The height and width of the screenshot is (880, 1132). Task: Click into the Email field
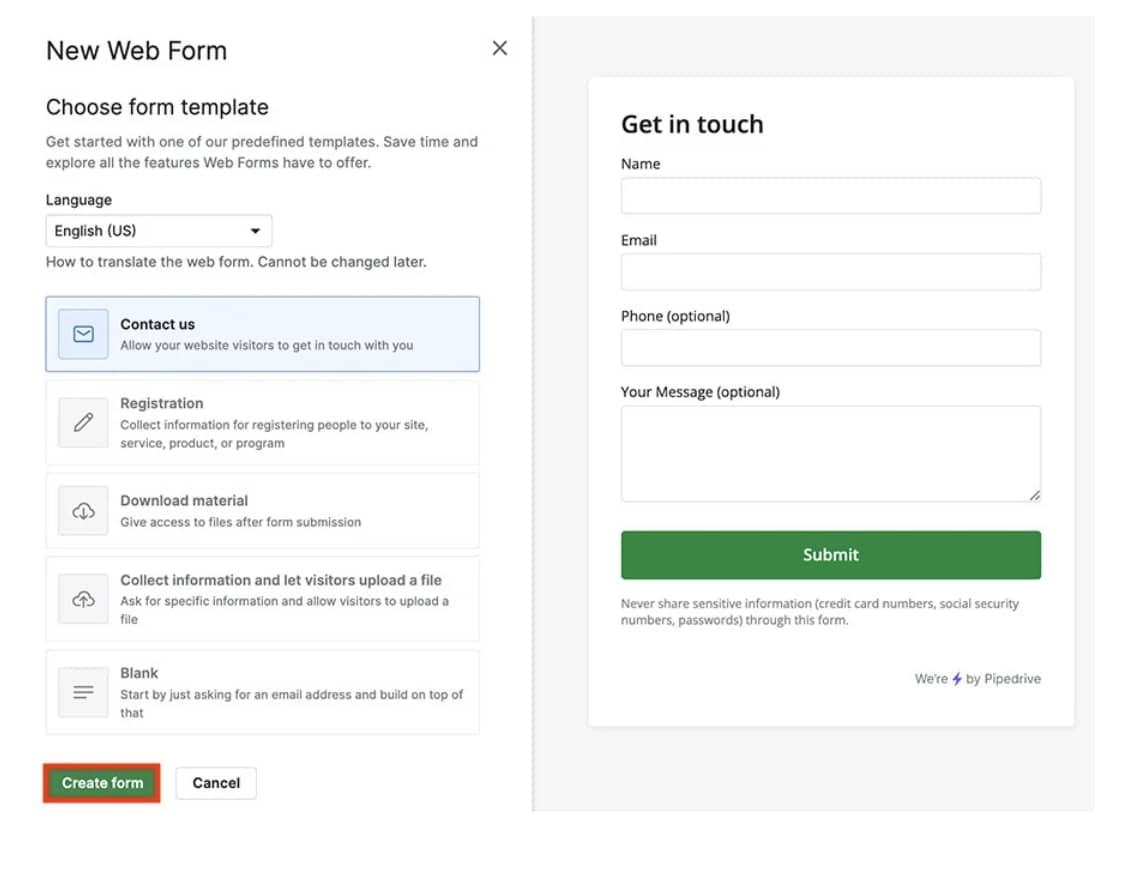pyautogui.click(x=830, y=272)
